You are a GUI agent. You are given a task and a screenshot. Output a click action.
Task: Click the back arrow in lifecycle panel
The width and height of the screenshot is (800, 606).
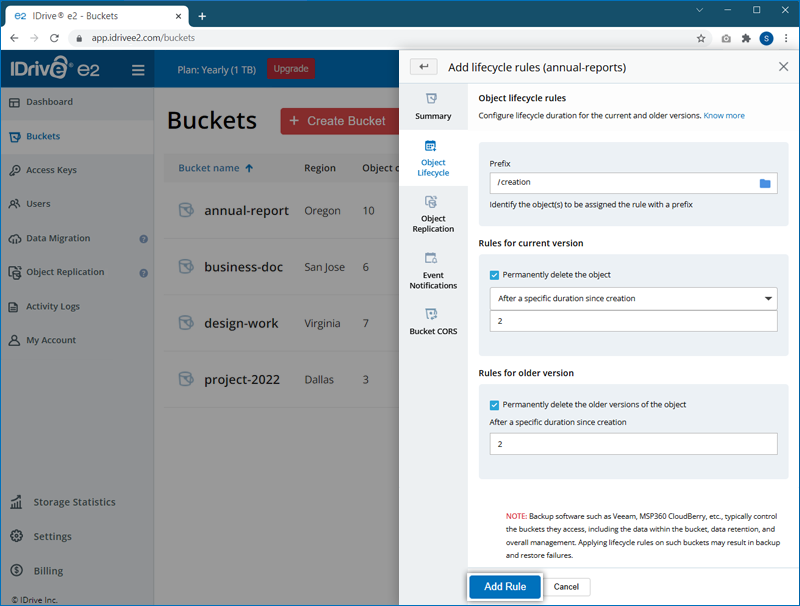[x=424, y=67]
